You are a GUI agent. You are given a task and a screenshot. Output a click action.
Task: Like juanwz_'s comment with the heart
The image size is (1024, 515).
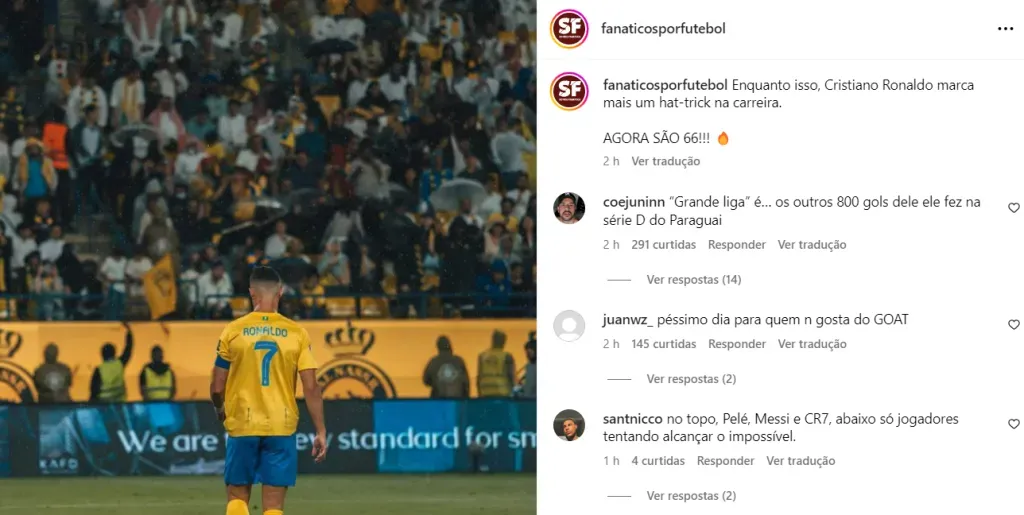pyautogui.click(x=1014, y=324)
